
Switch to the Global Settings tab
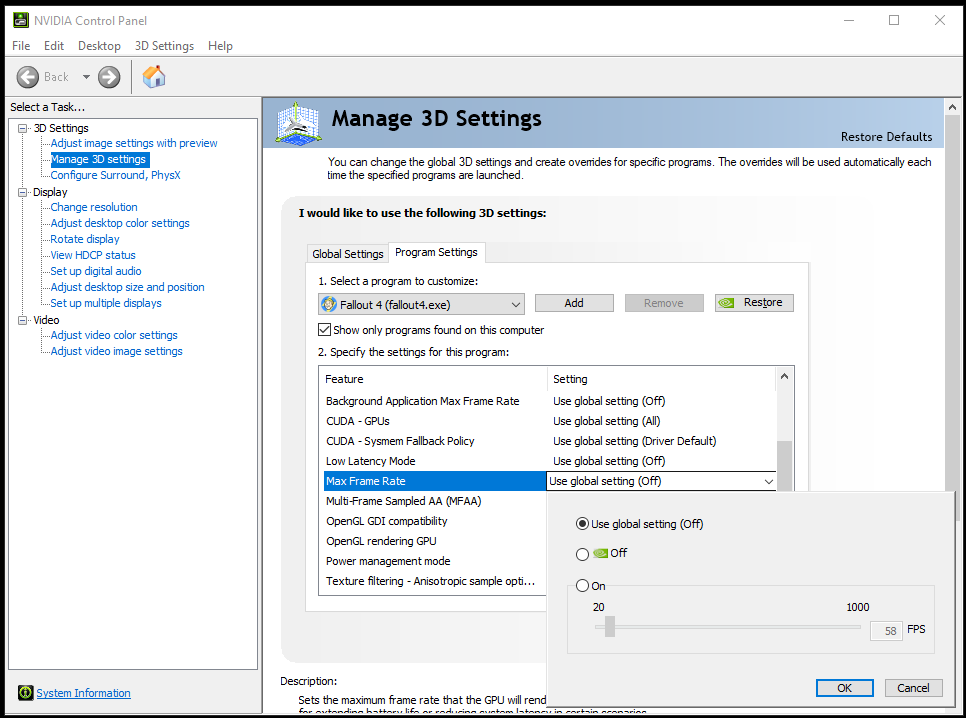click(x=347, y=254)
